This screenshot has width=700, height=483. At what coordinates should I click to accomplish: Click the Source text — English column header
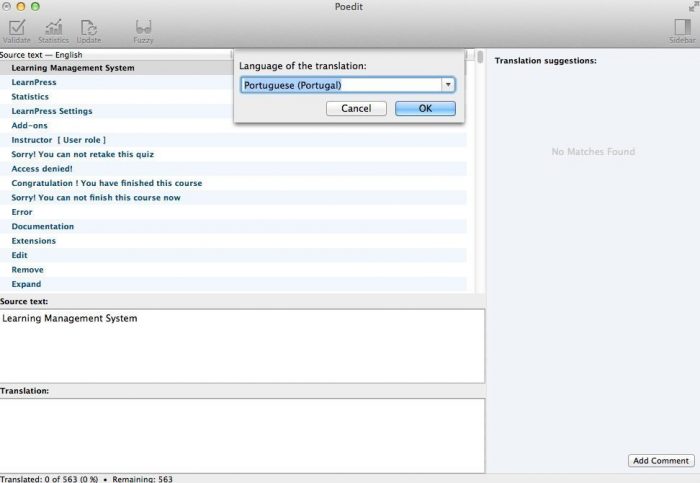click(x=116, y=55)
